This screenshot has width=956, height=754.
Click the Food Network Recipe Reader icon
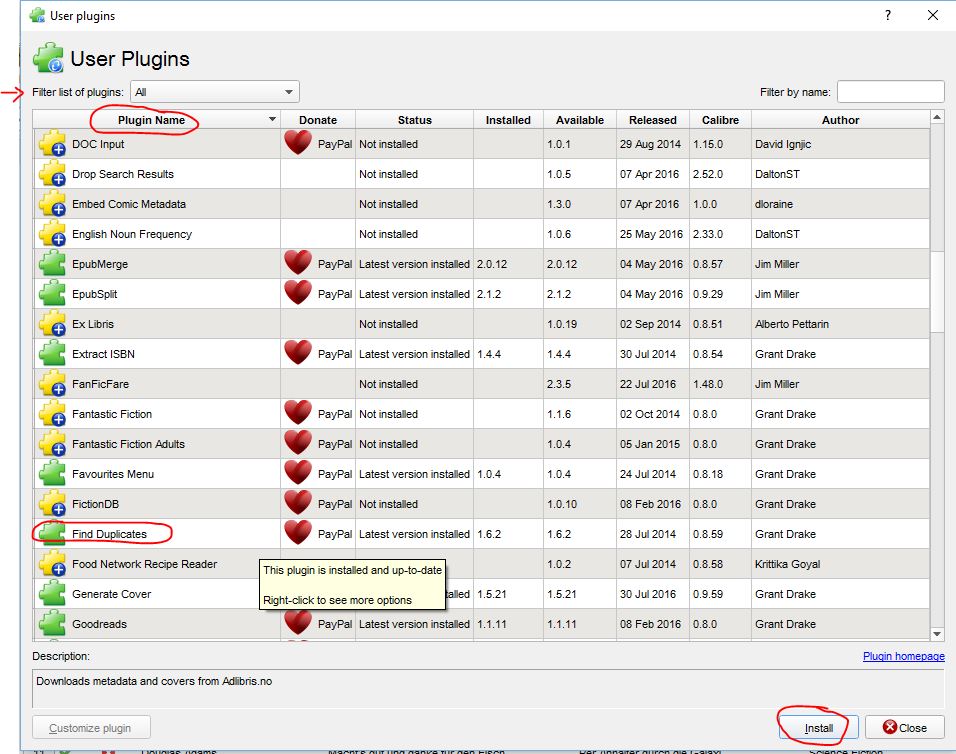(x=52, y=564)
